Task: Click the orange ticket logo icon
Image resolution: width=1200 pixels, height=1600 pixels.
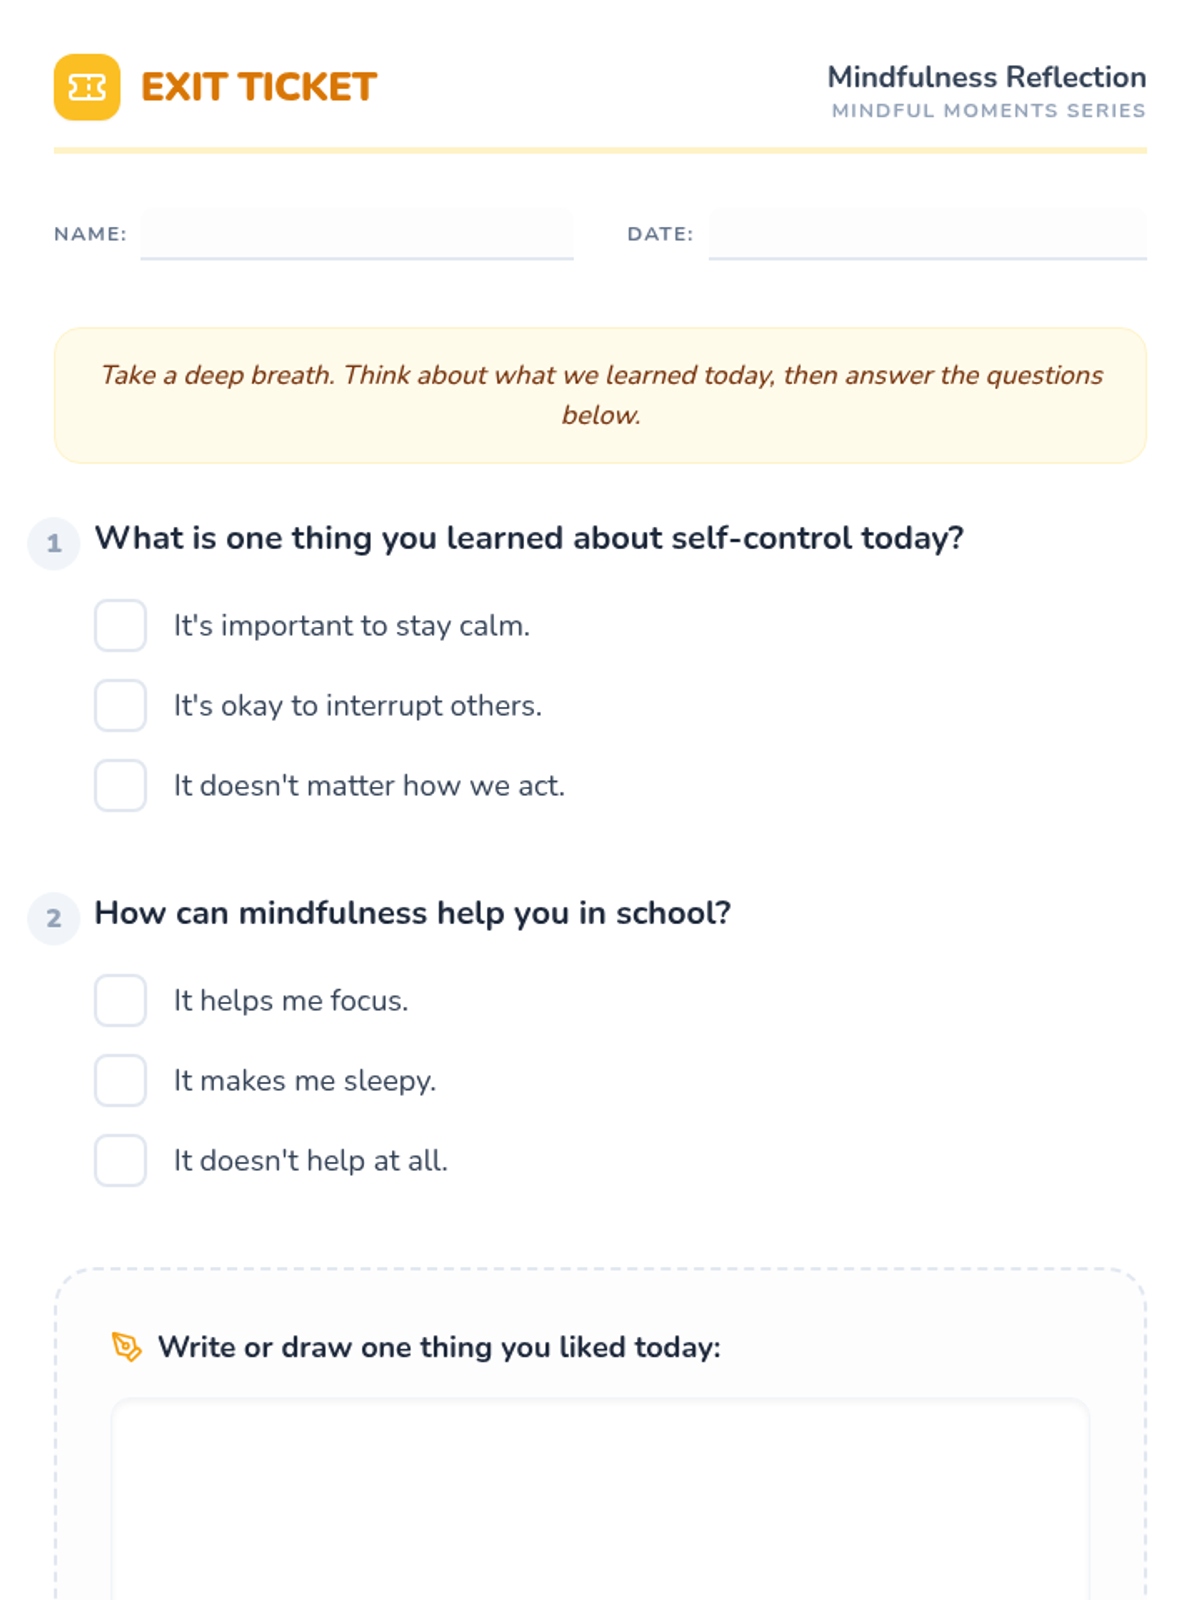Action: coord(87,87)
